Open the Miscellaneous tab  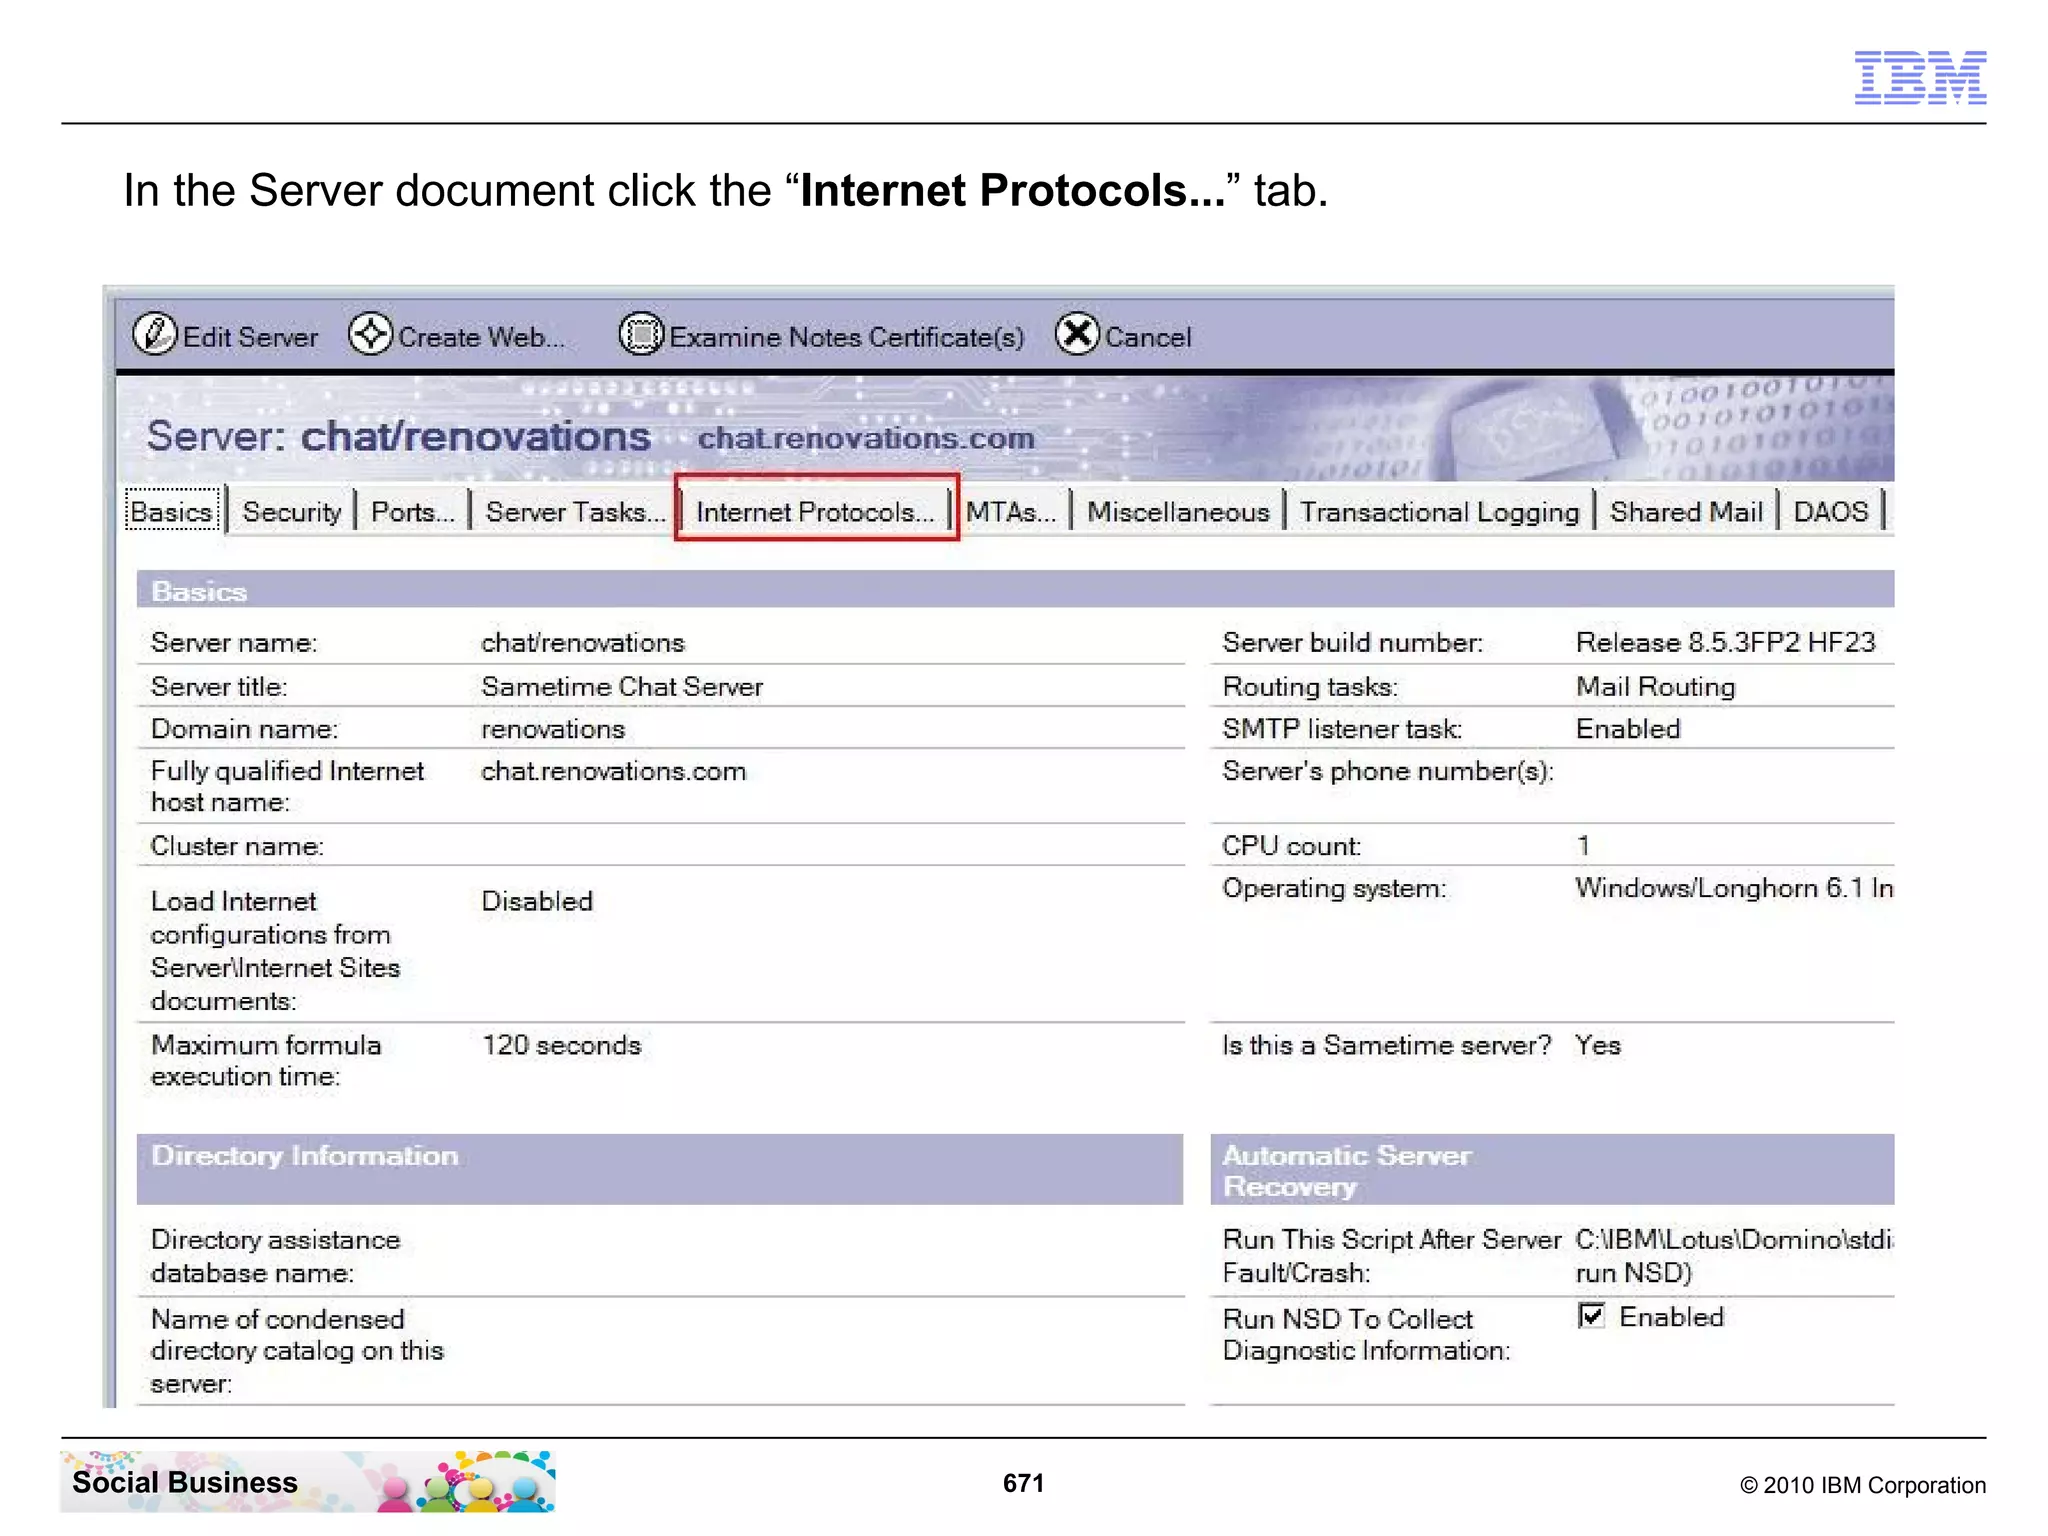click(x=1178, y=512)
